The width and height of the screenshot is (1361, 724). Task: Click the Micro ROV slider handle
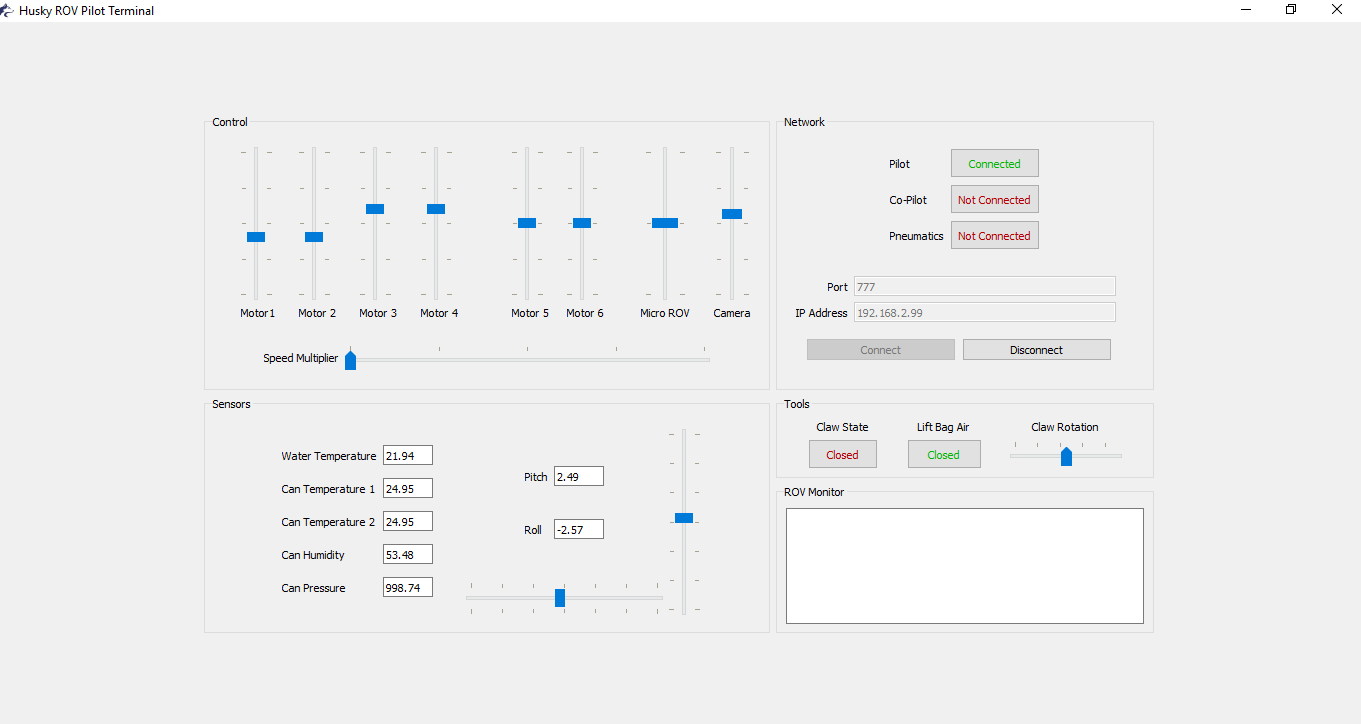(x=665, y=222)
